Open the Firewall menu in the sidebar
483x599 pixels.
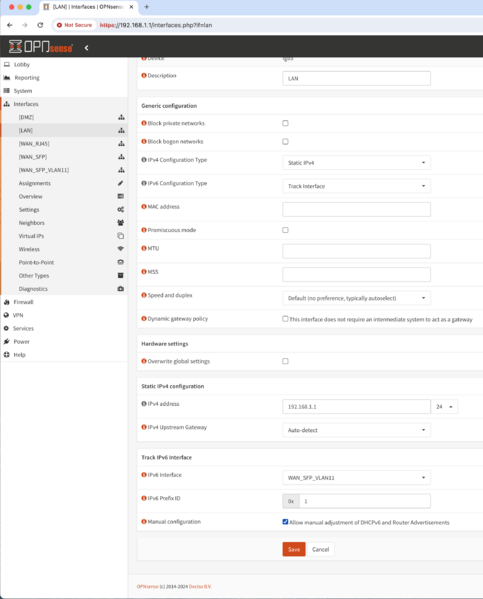tap(23, 302)
